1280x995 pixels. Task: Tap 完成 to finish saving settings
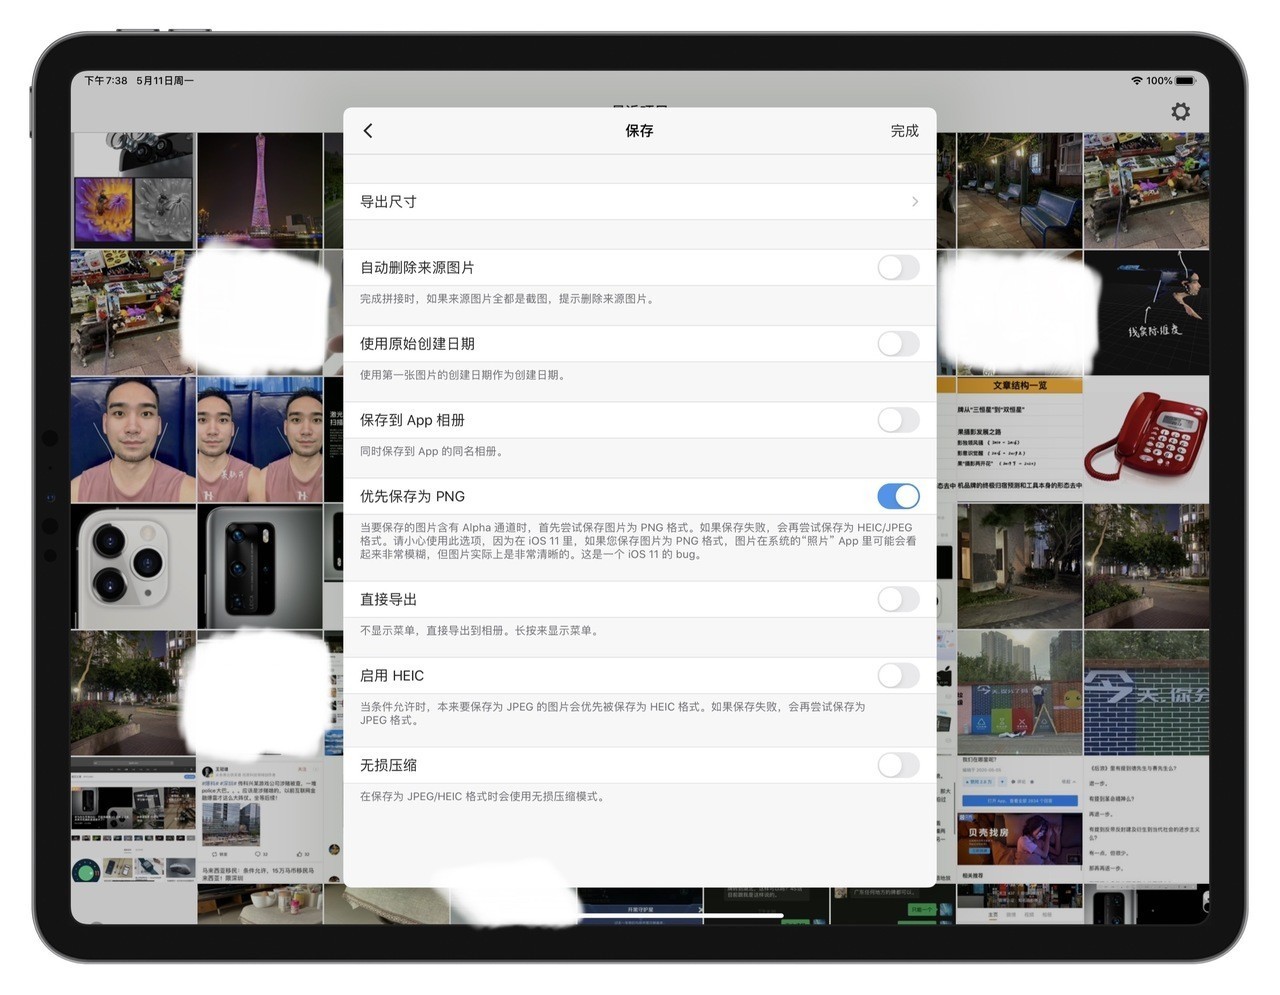(903, 130)
